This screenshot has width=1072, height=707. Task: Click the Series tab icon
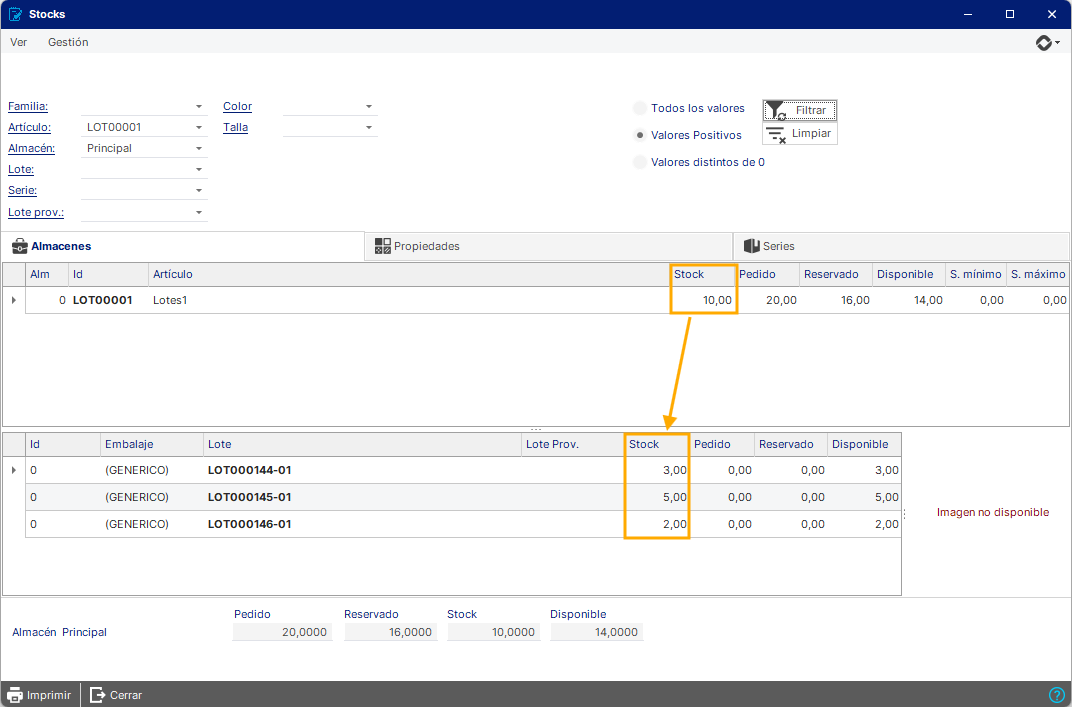(752, 246)
